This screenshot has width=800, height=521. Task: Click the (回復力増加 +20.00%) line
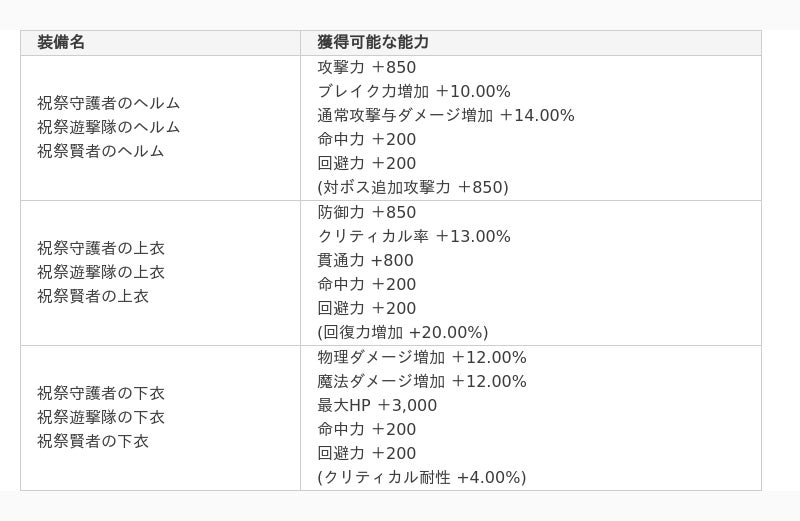tap(403, 332)
